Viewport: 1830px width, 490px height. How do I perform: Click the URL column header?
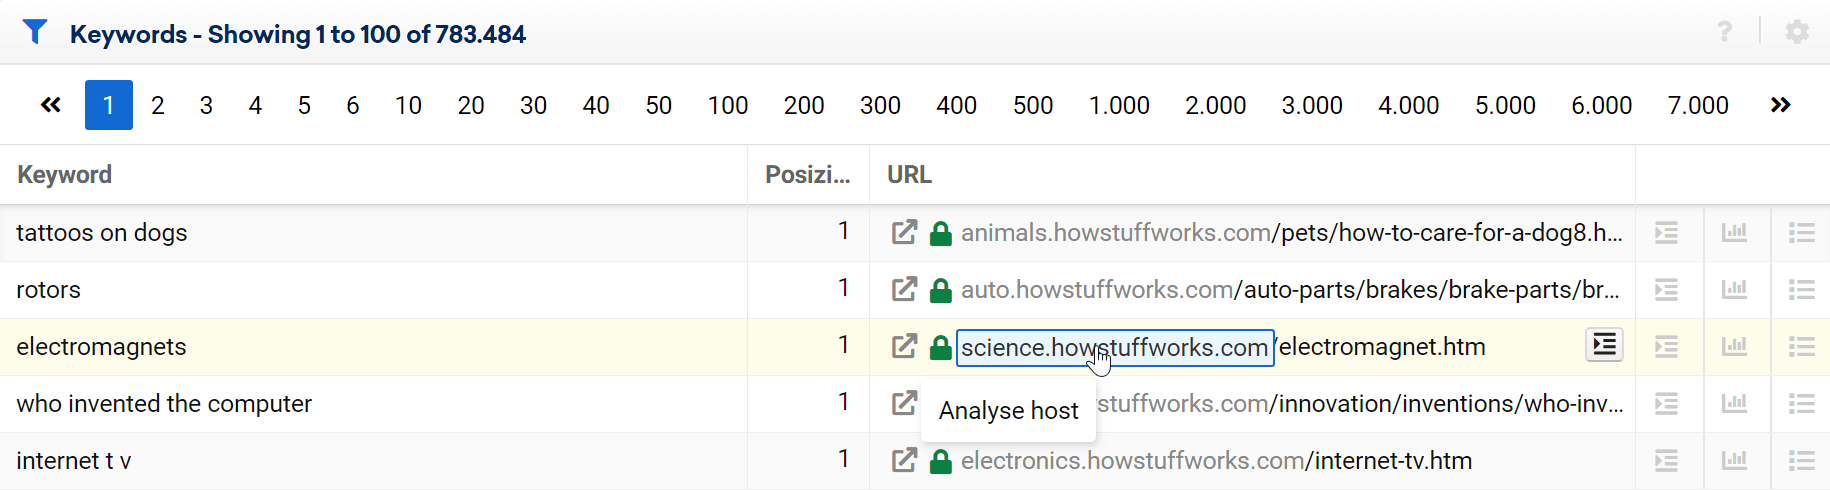tap(909, 175)
